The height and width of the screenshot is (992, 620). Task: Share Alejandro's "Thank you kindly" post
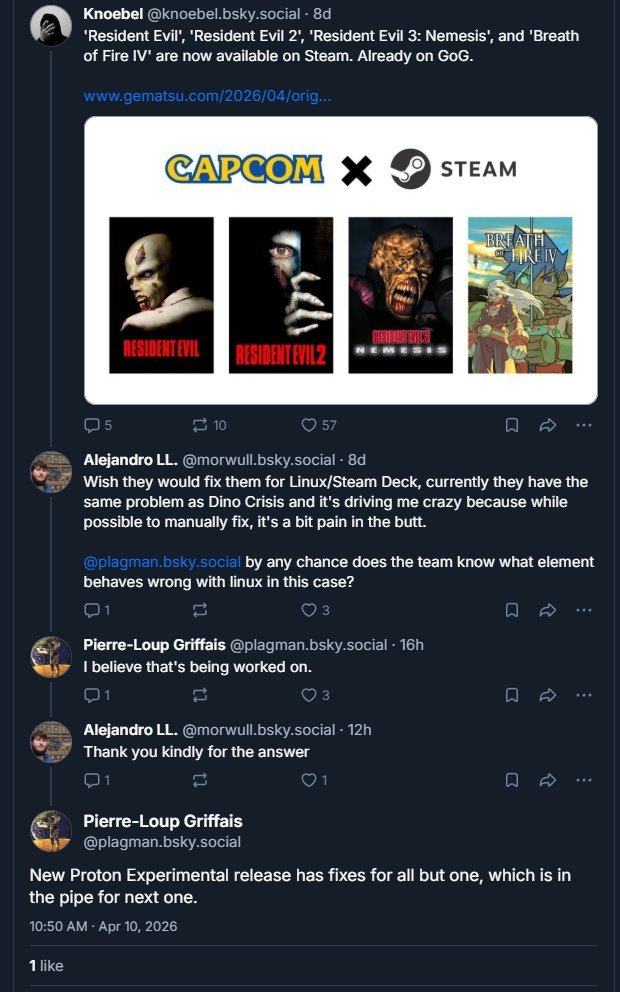[547, 779]
